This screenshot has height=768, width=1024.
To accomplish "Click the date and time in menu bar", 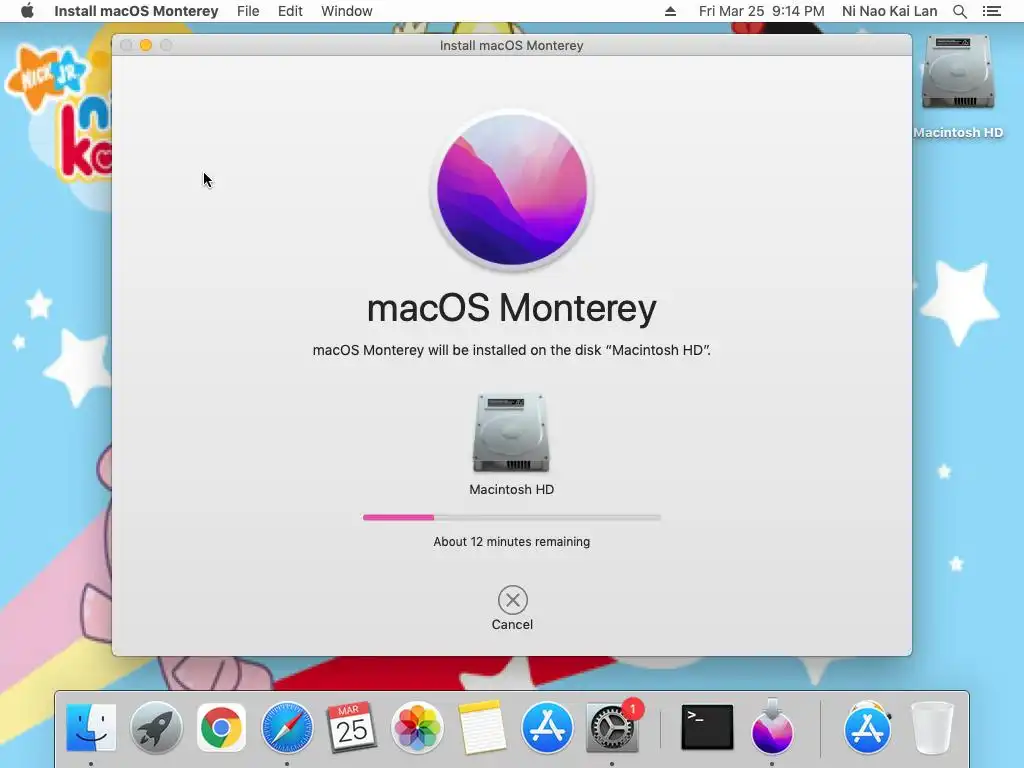I will click(x=761, y=11).
